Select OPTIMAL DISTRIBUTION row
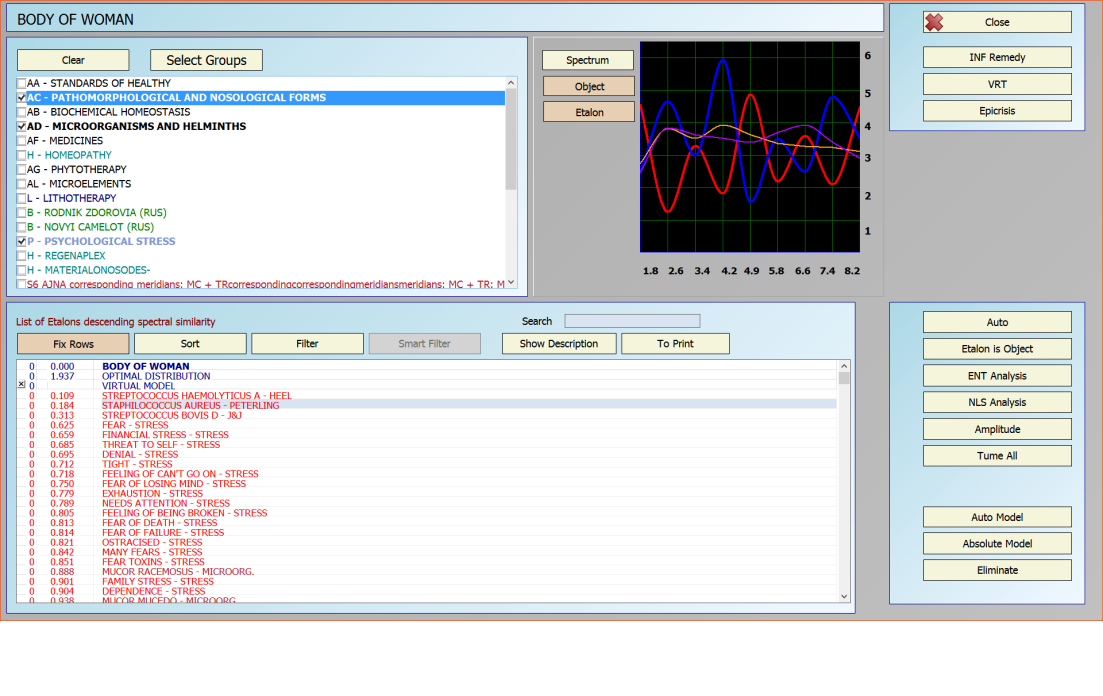Image resolution: width=1103 pixels, height=696 pixels. coord(426,376)
